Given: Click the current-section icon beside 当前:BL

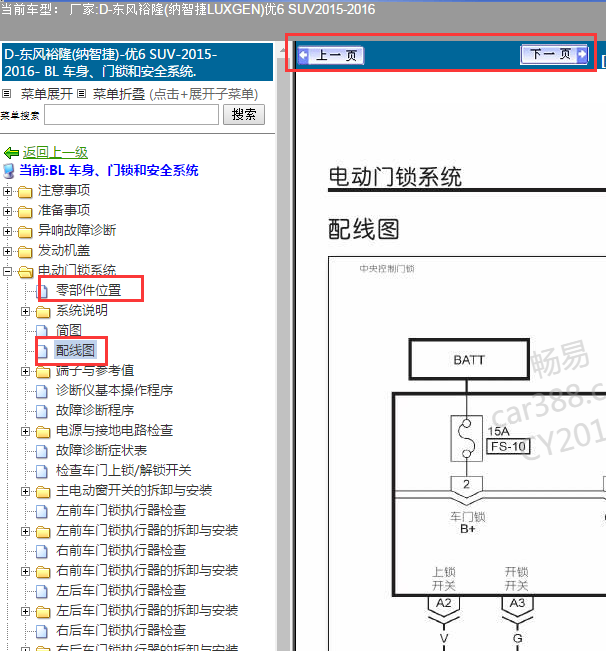Looking at the screenshot, I should click(9, 171).
